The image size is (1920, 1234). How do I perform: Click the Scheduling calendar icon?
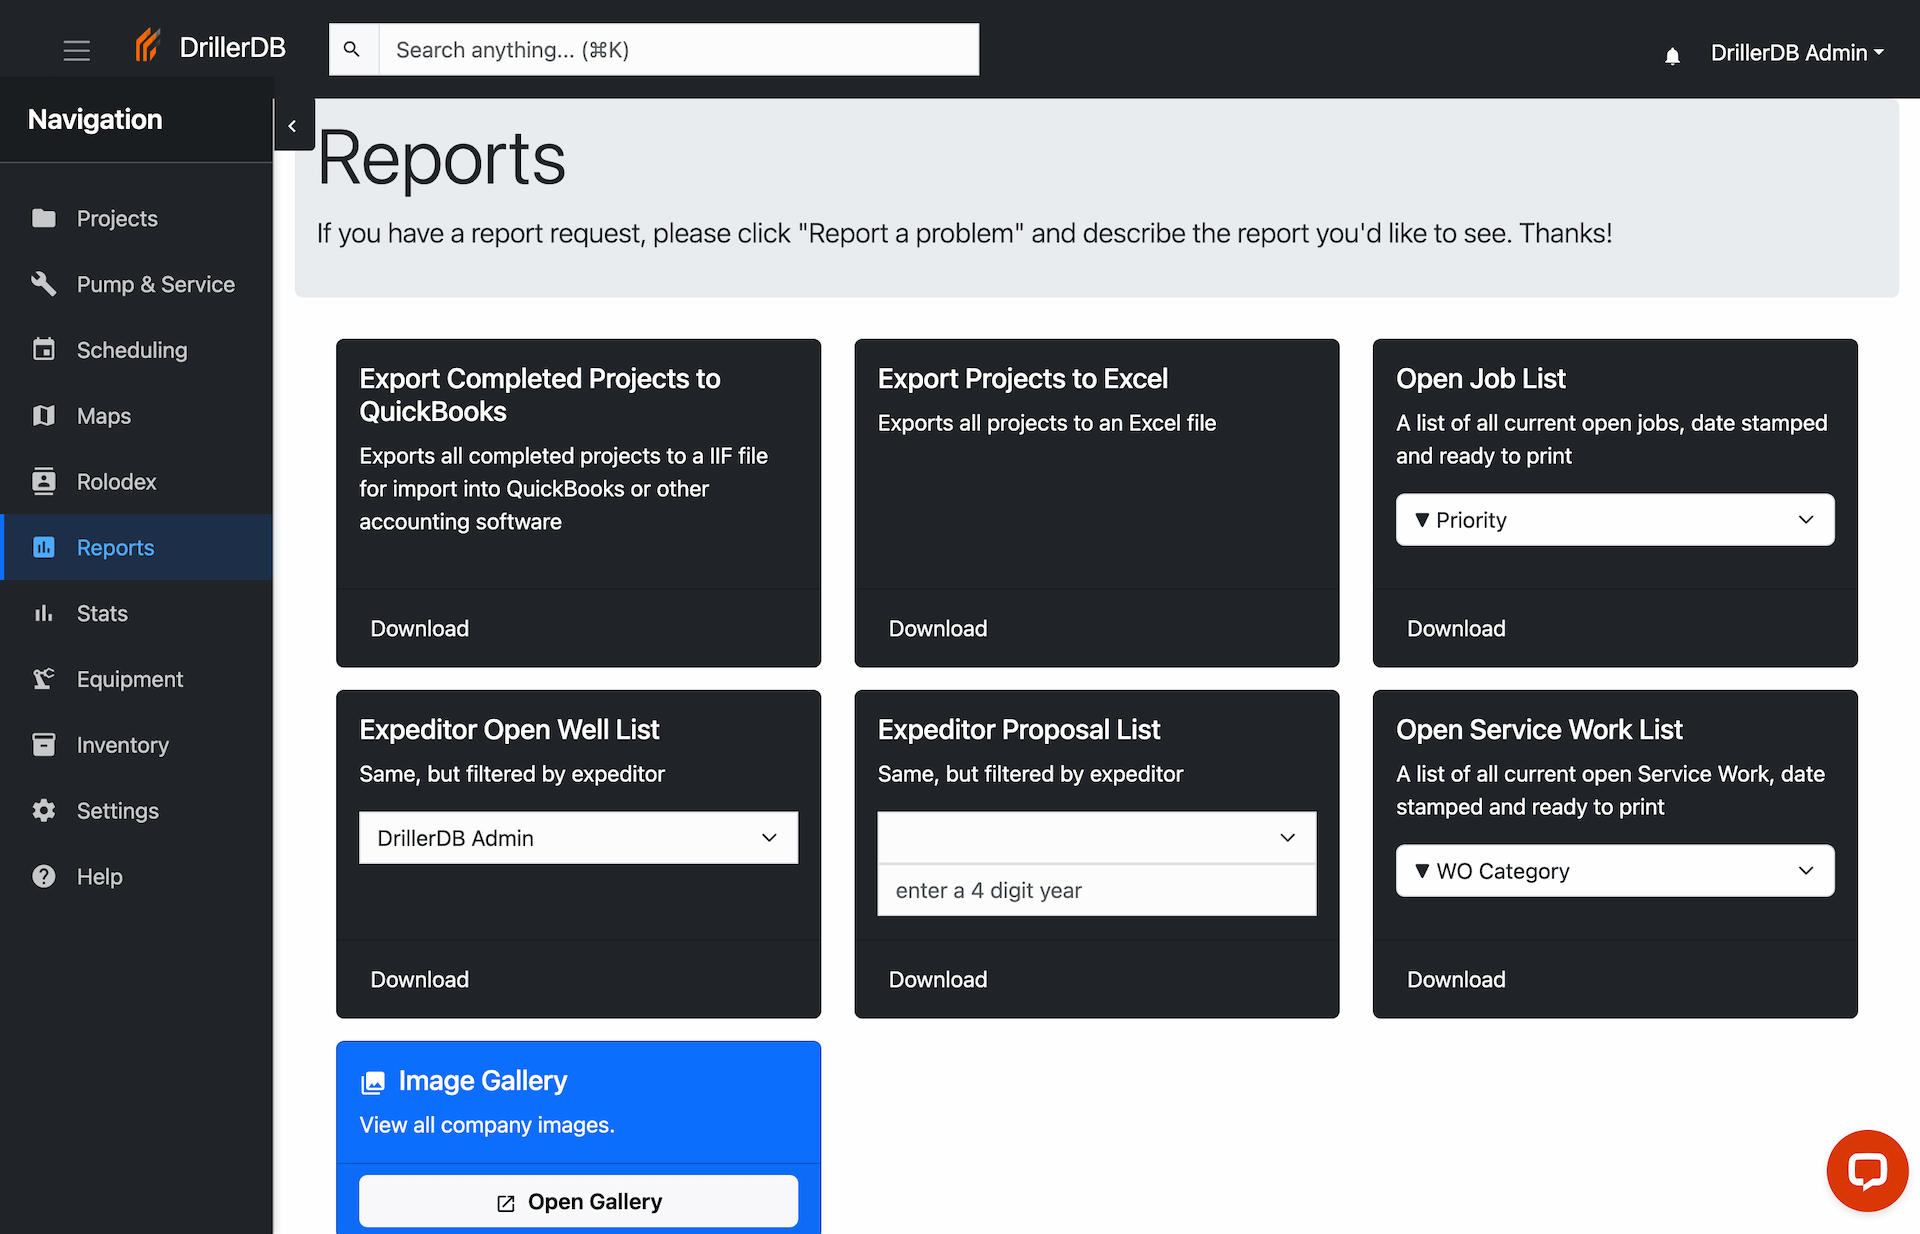coord(45,350)
